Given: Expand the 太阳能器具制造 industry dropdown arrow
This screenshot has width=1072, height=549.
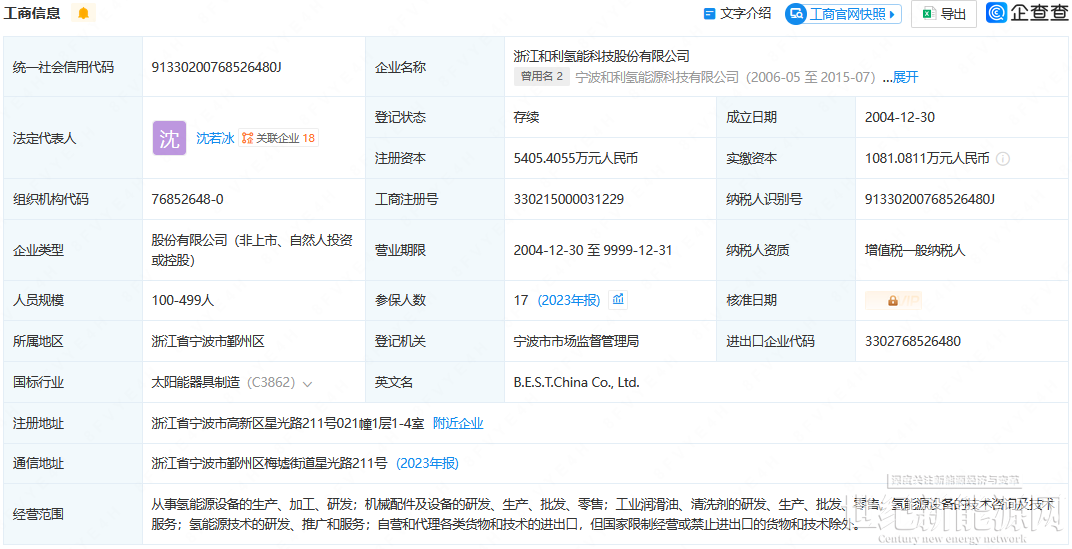Looking at the screenshot, I should (307, 383).
